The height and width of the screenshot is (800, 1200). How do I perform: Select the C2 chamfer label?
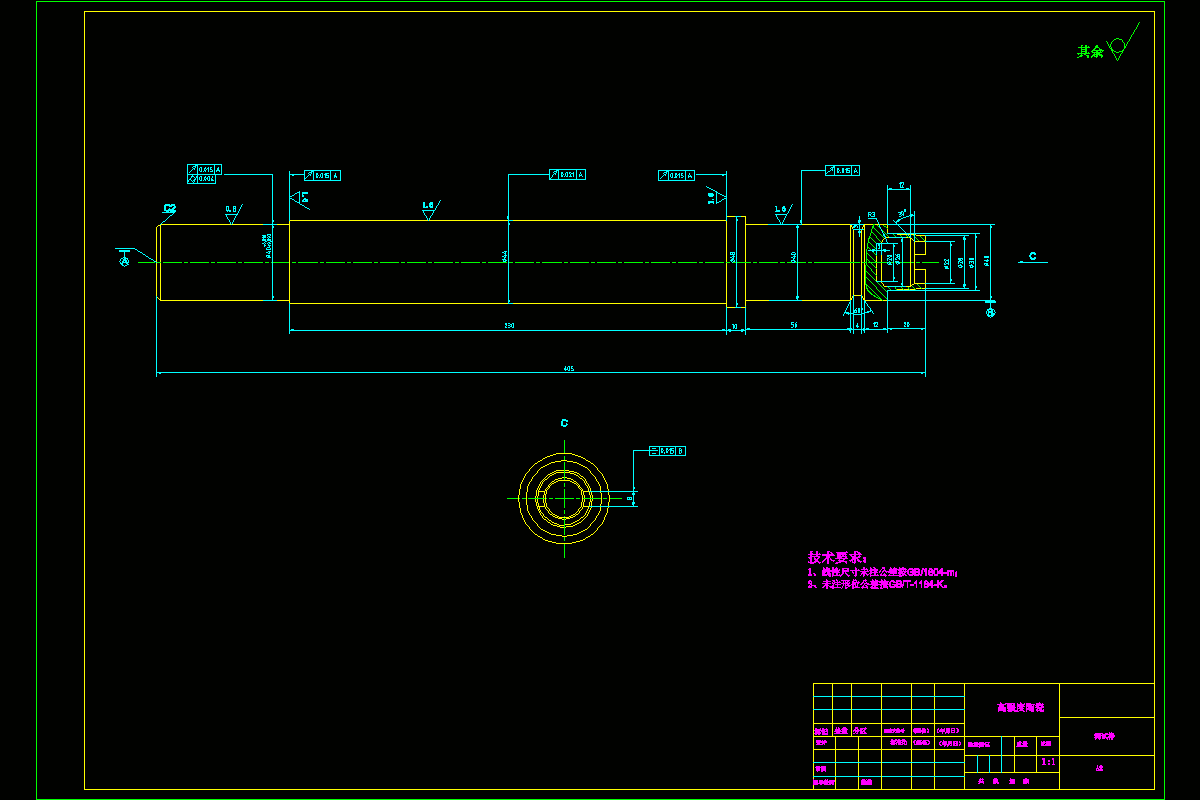(x=169, y=208)
